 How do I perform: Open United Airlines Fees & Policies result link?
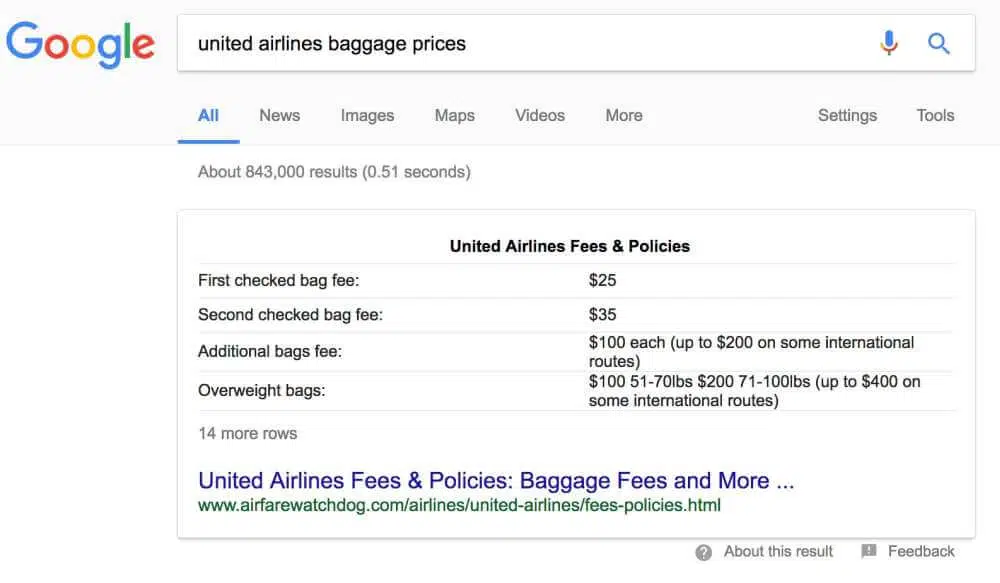(496, 480)
